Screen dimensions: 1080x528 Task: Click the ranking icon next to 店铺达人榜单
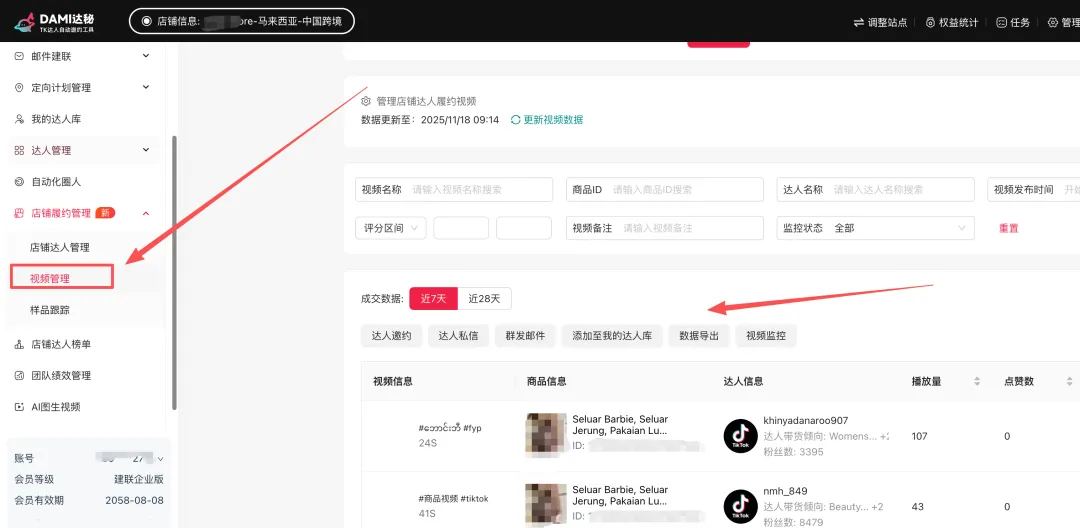tap(19, 344)
